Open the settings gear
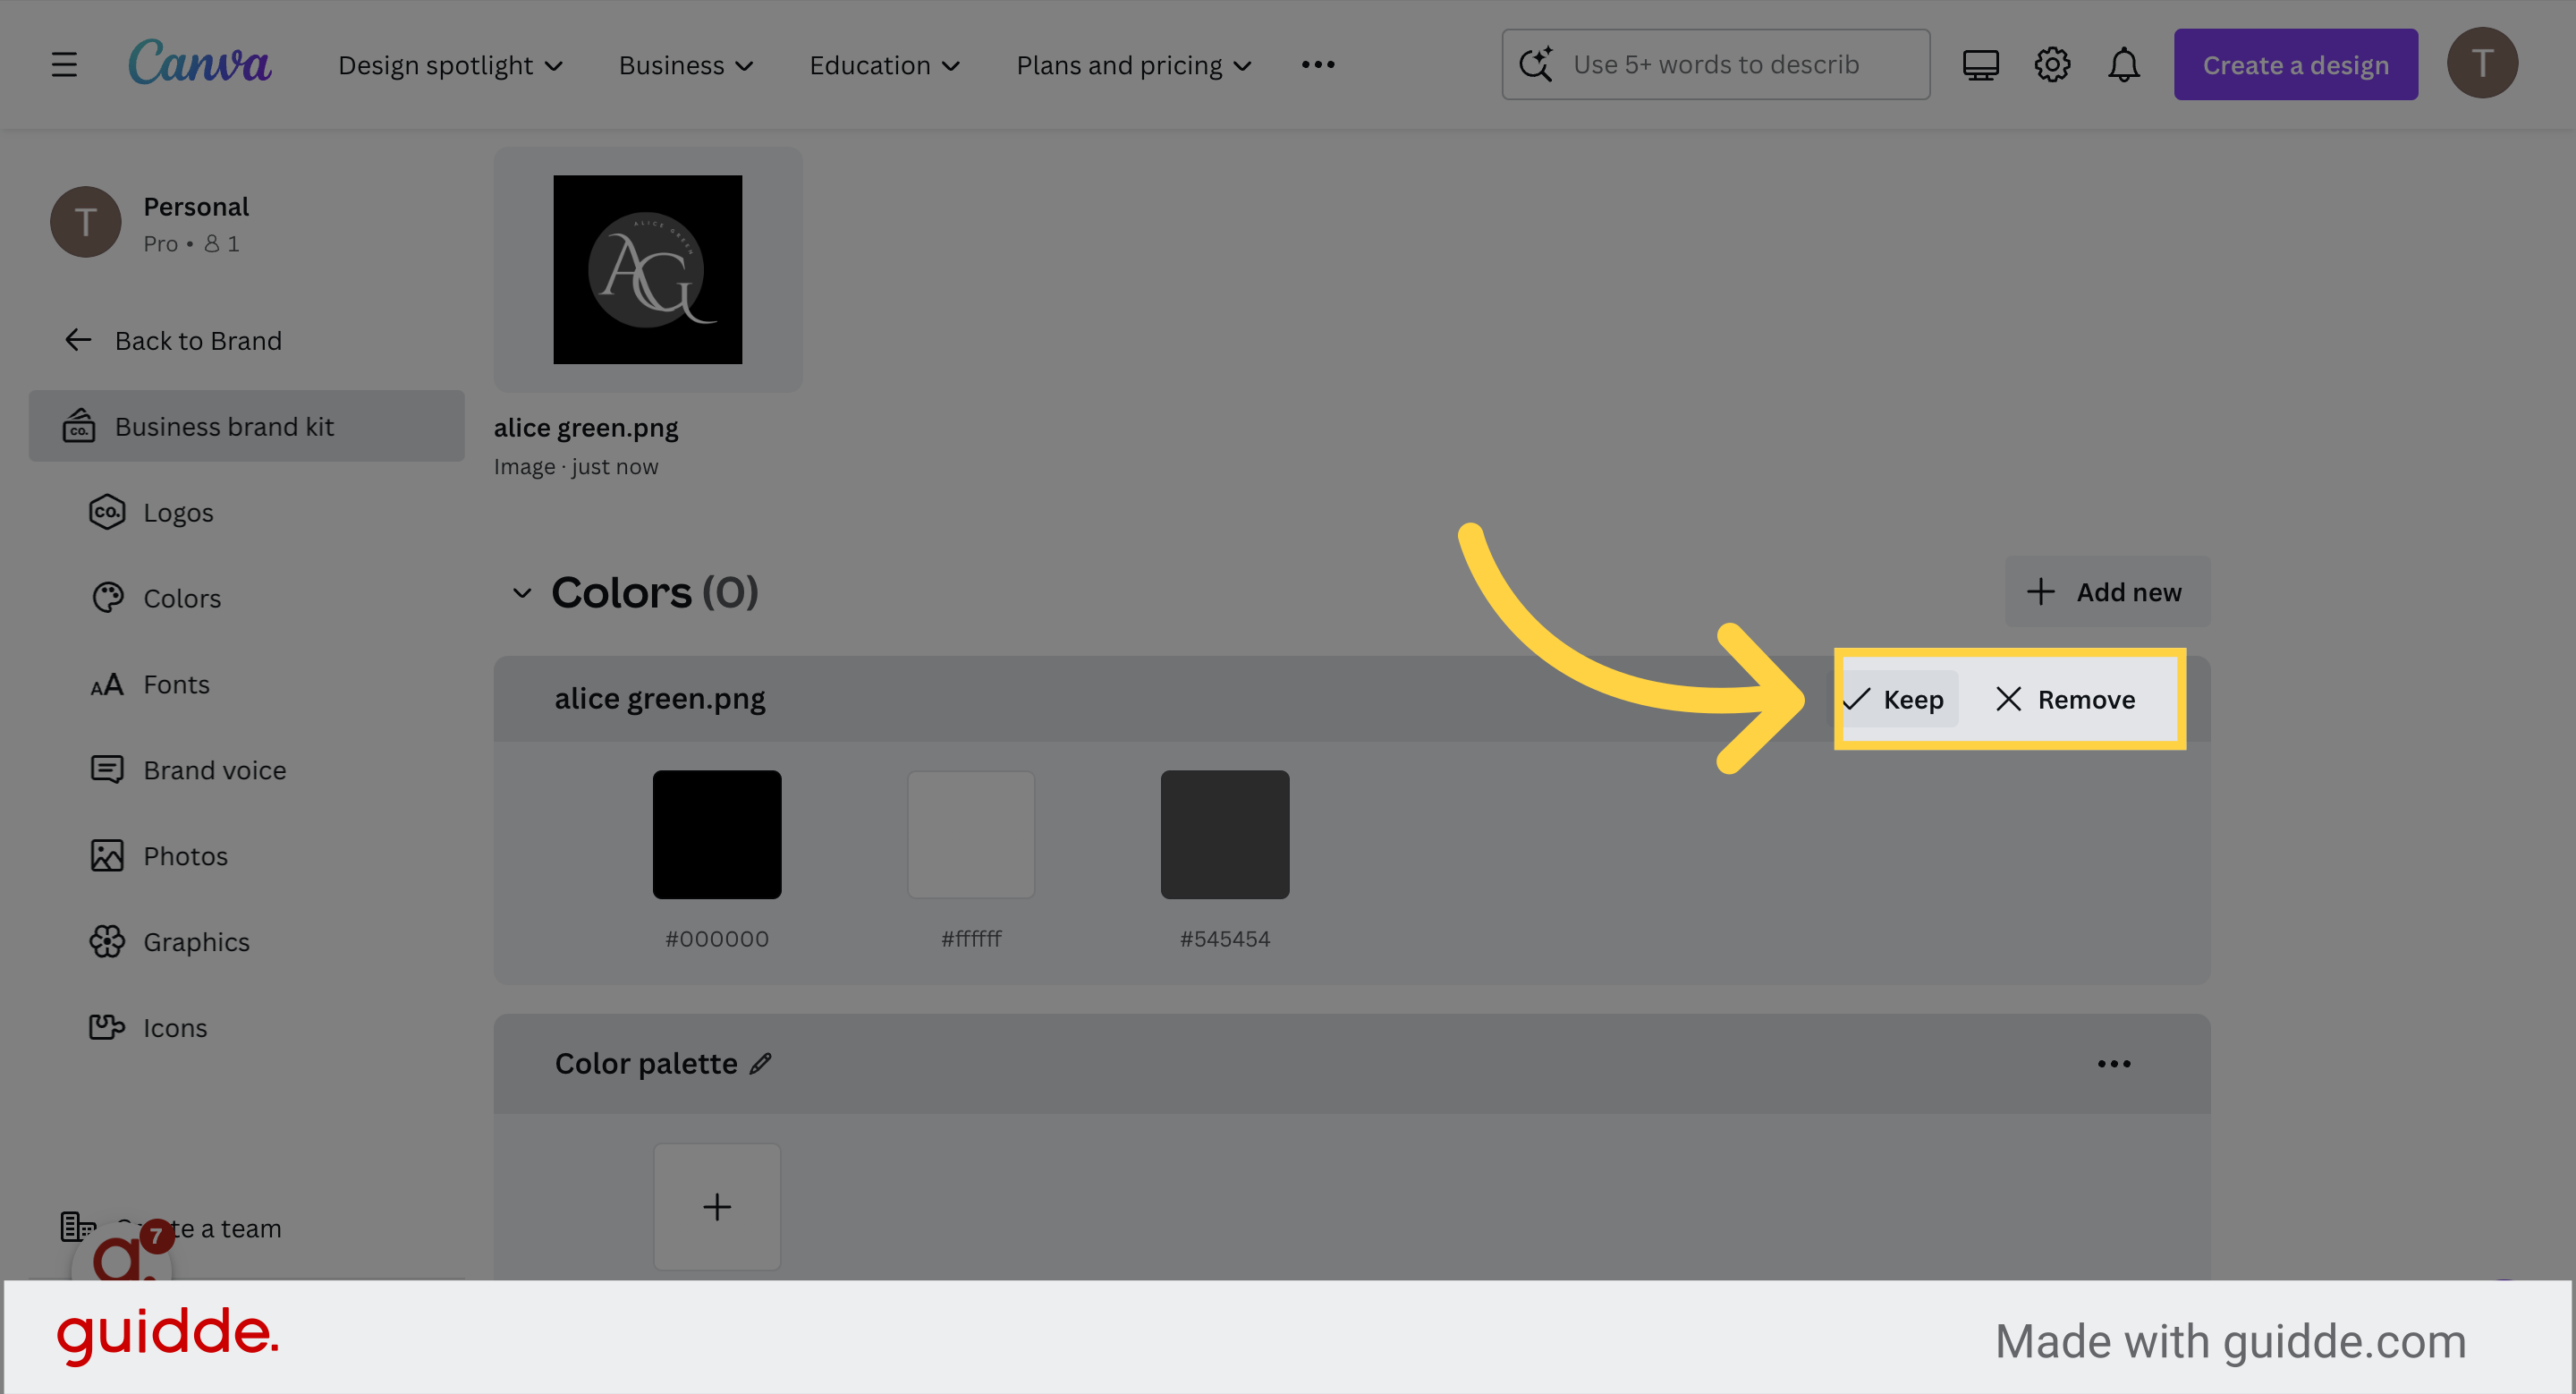2576x1394 pixels. point(2052,64)
